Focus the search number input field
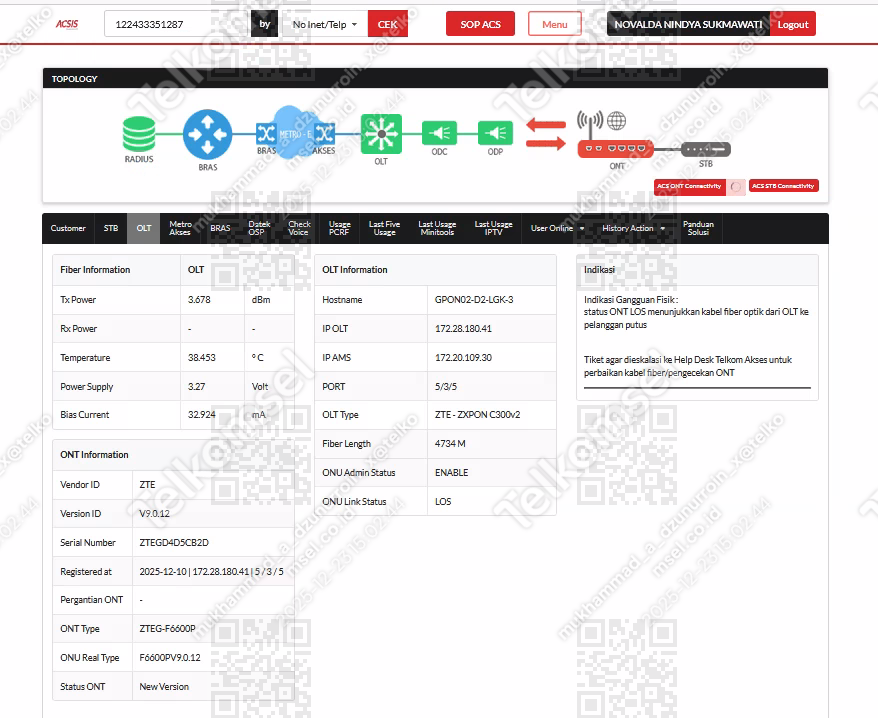878x718 pixels. pyautogui.click(x=176, y=24)
